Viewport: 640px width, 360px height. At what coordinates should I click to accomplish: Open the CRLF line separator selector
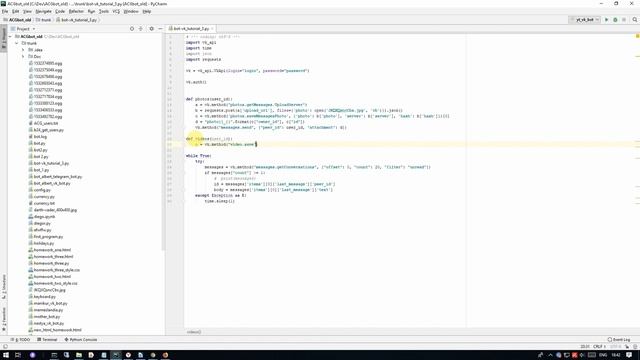(599, 346)
